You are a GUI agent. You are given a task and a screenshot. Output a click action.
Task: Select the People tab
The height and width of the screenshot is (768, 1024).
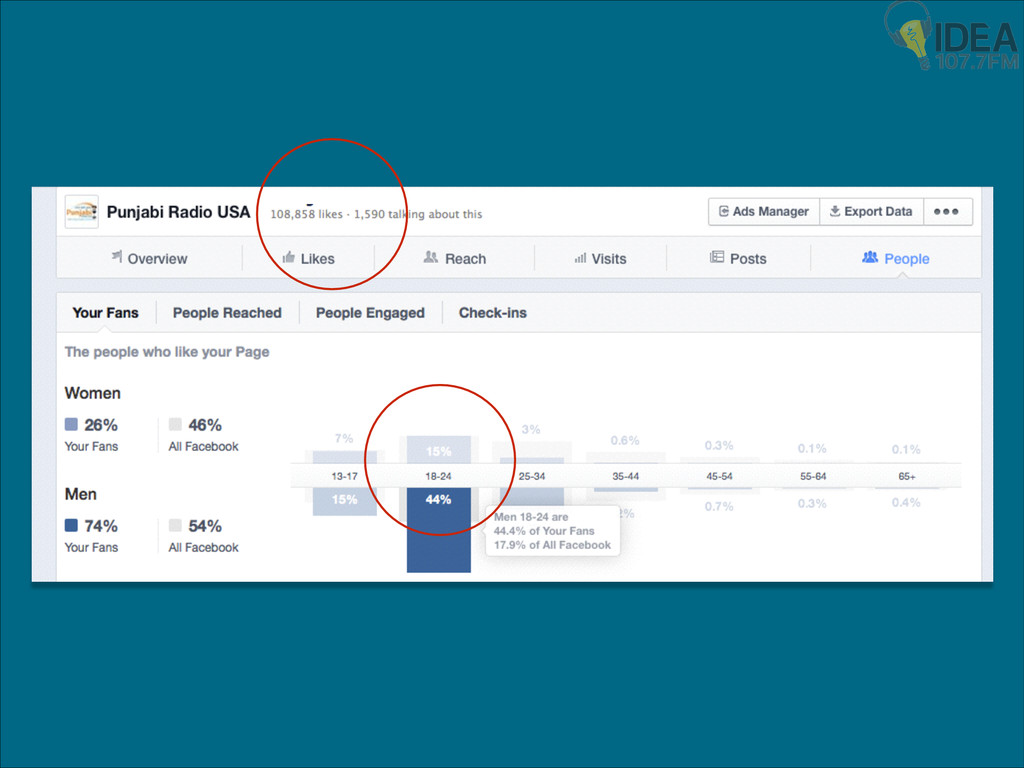point(895,259)
